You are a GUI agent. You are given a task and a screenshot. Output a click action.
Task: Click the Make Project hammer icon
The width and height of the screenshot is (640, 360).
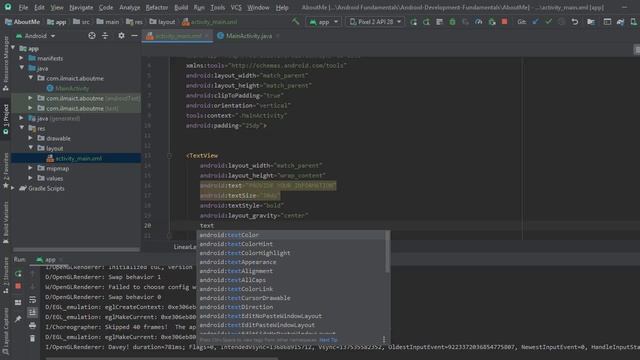296,22
